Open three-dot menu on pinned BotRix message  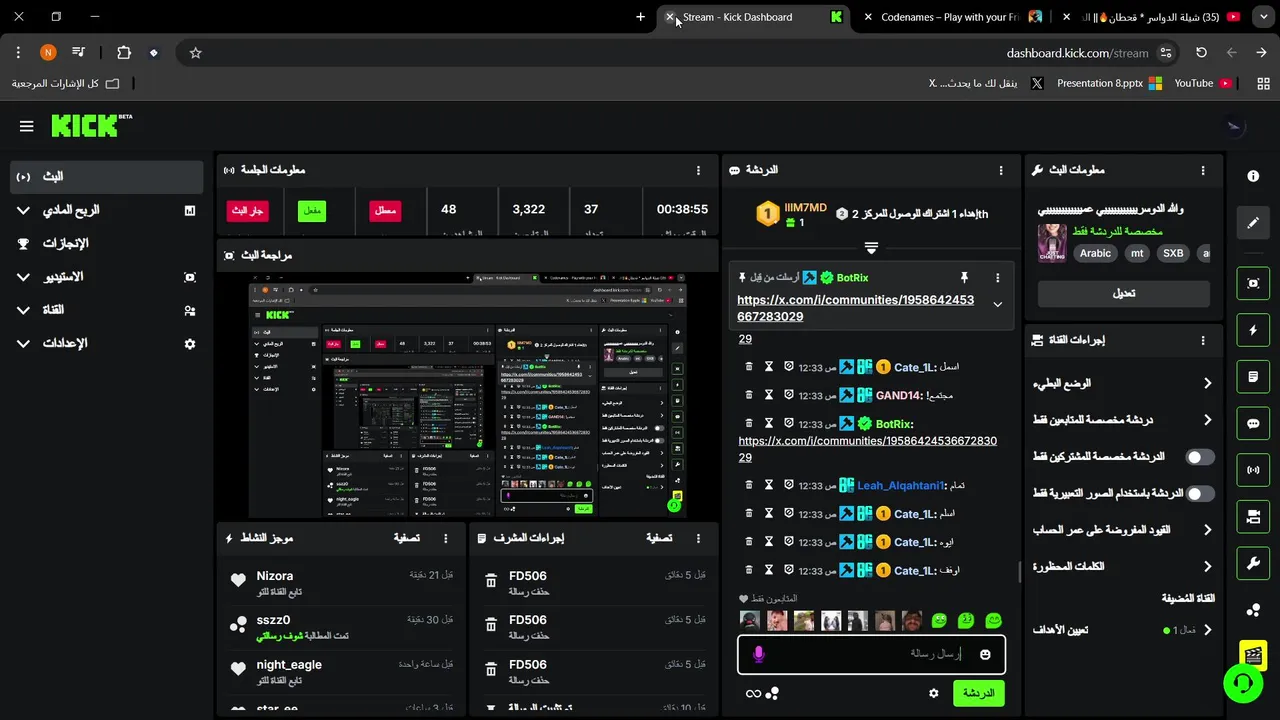tap(997, 277)
